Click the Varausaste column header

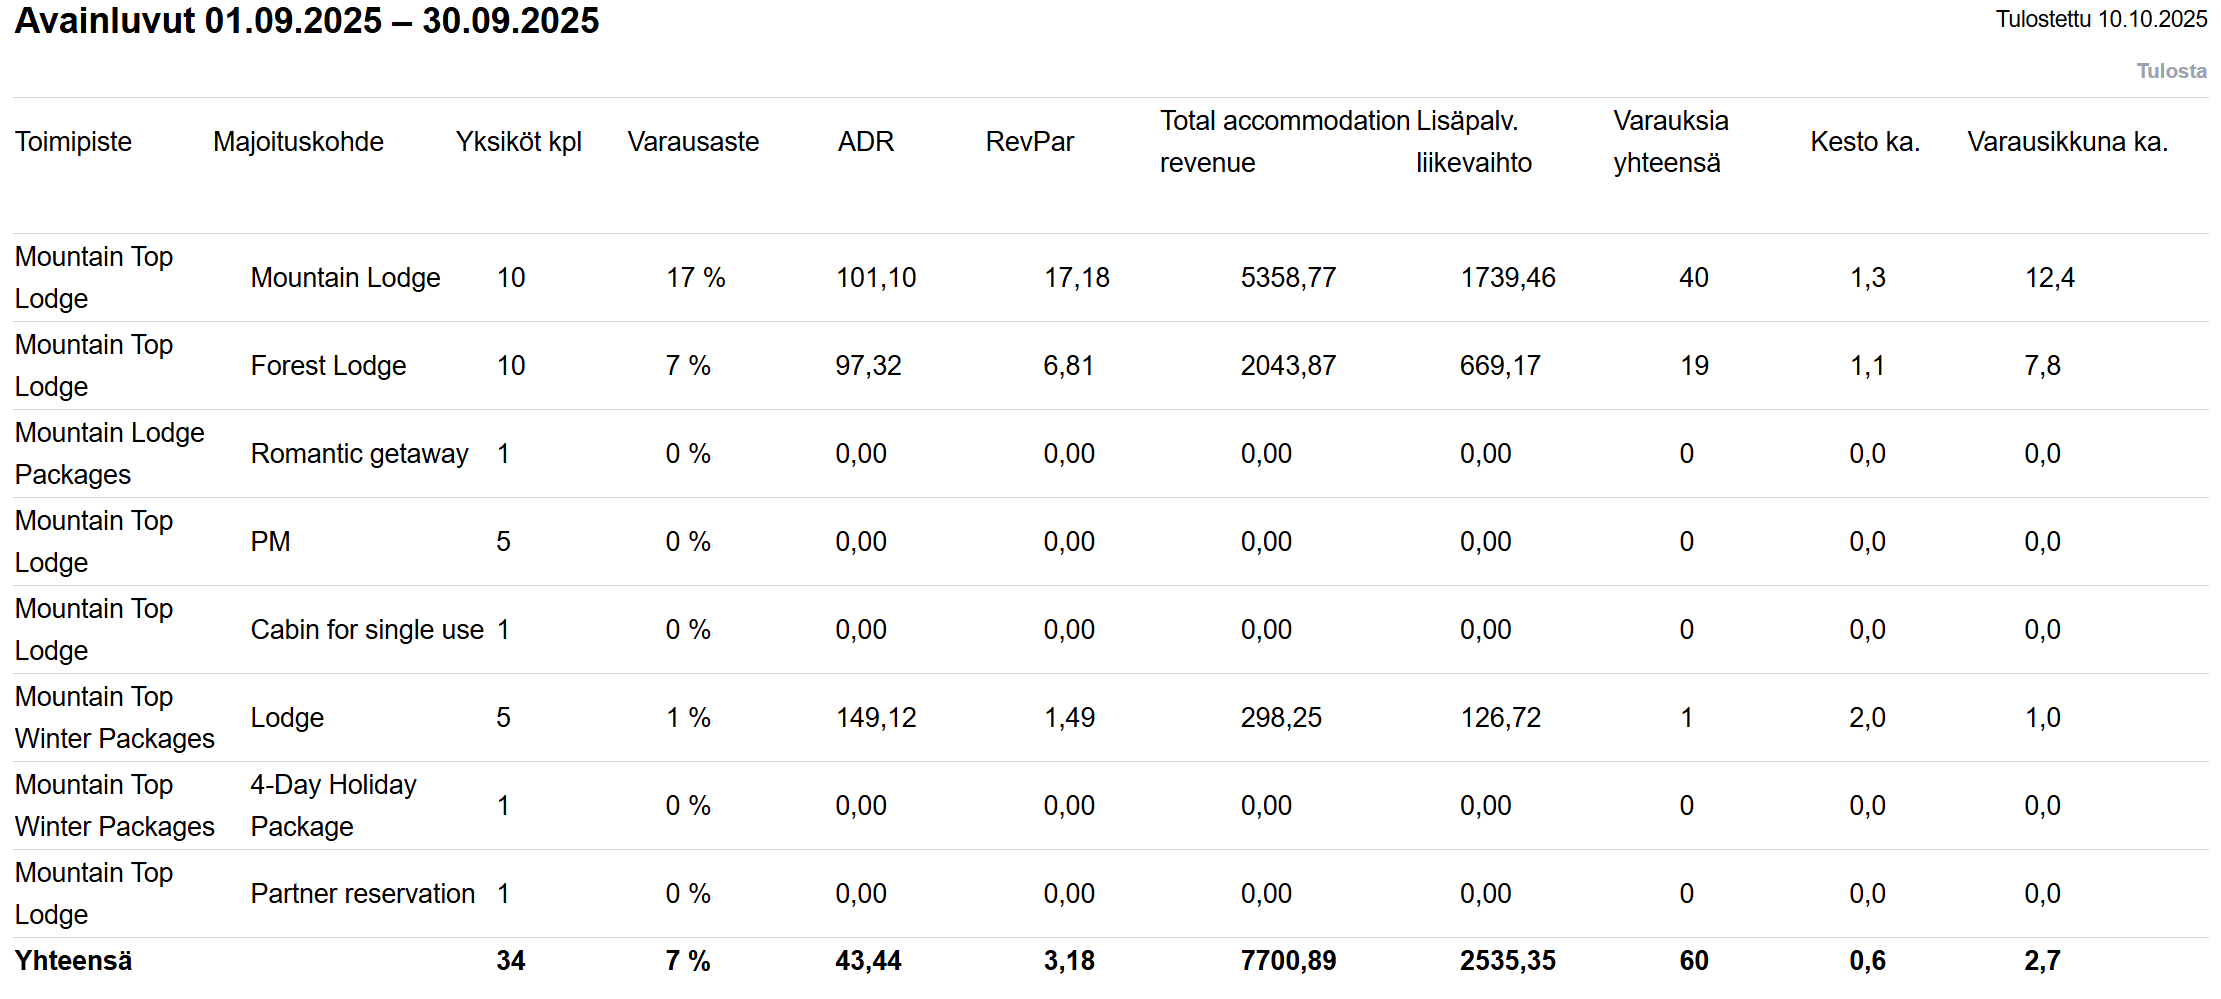click(x=693, y=142)
